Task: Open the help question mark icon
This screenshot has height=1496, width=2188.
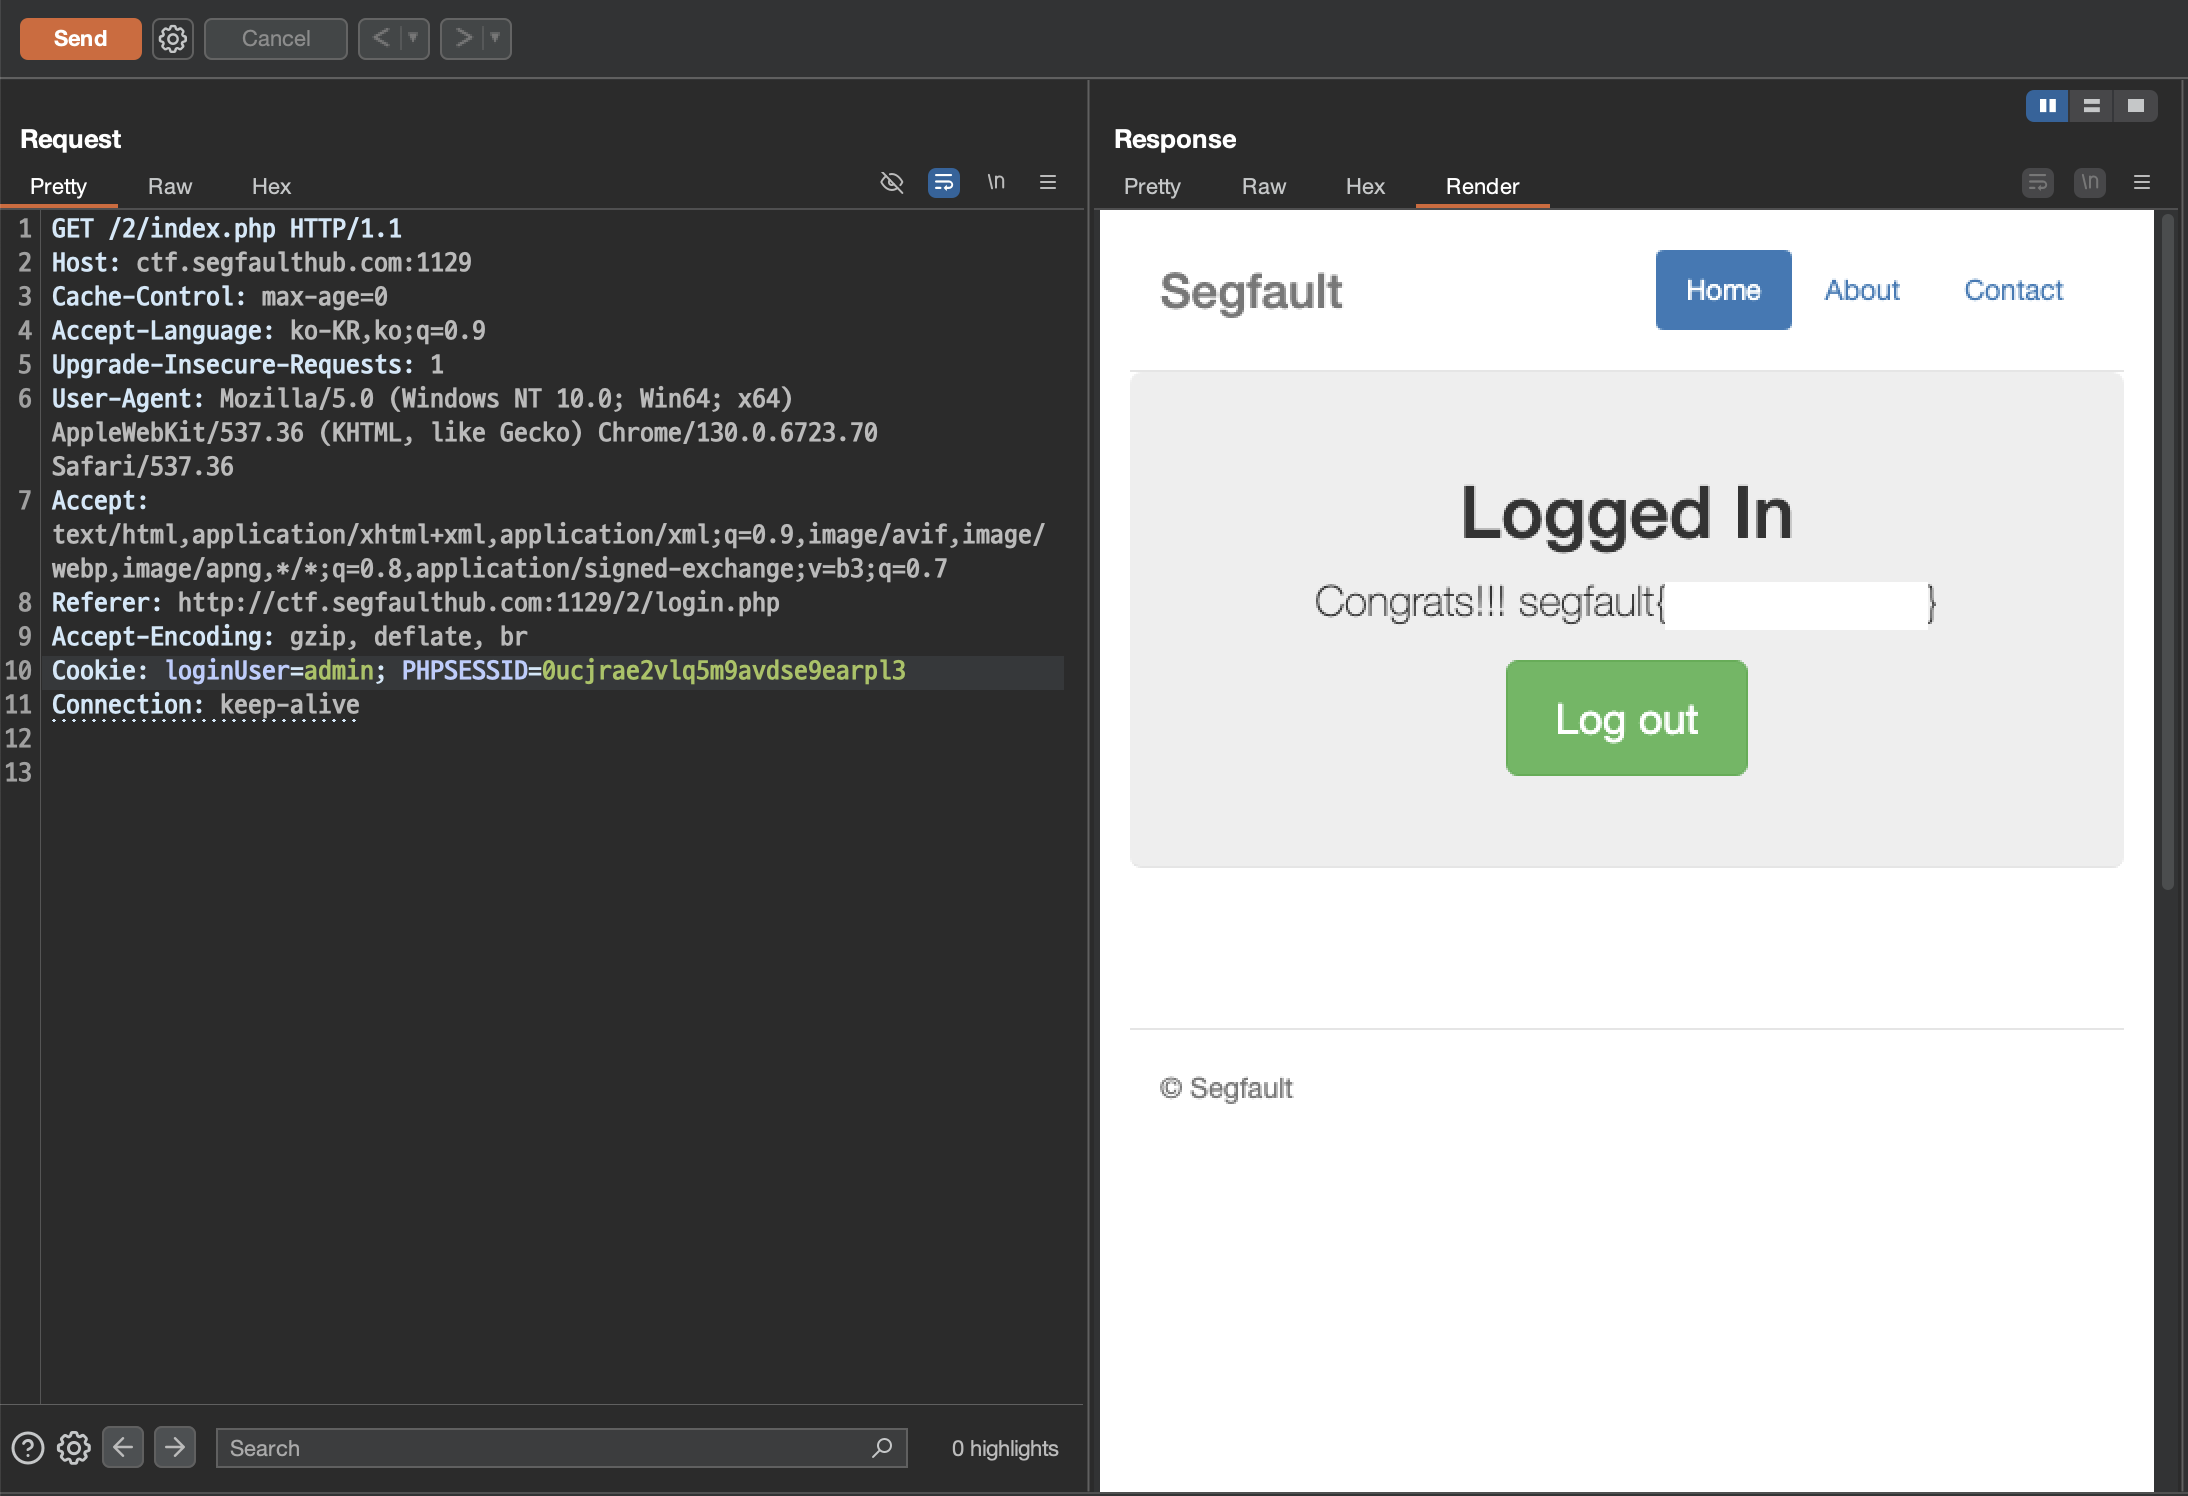Action: (x=28, y=1447)
